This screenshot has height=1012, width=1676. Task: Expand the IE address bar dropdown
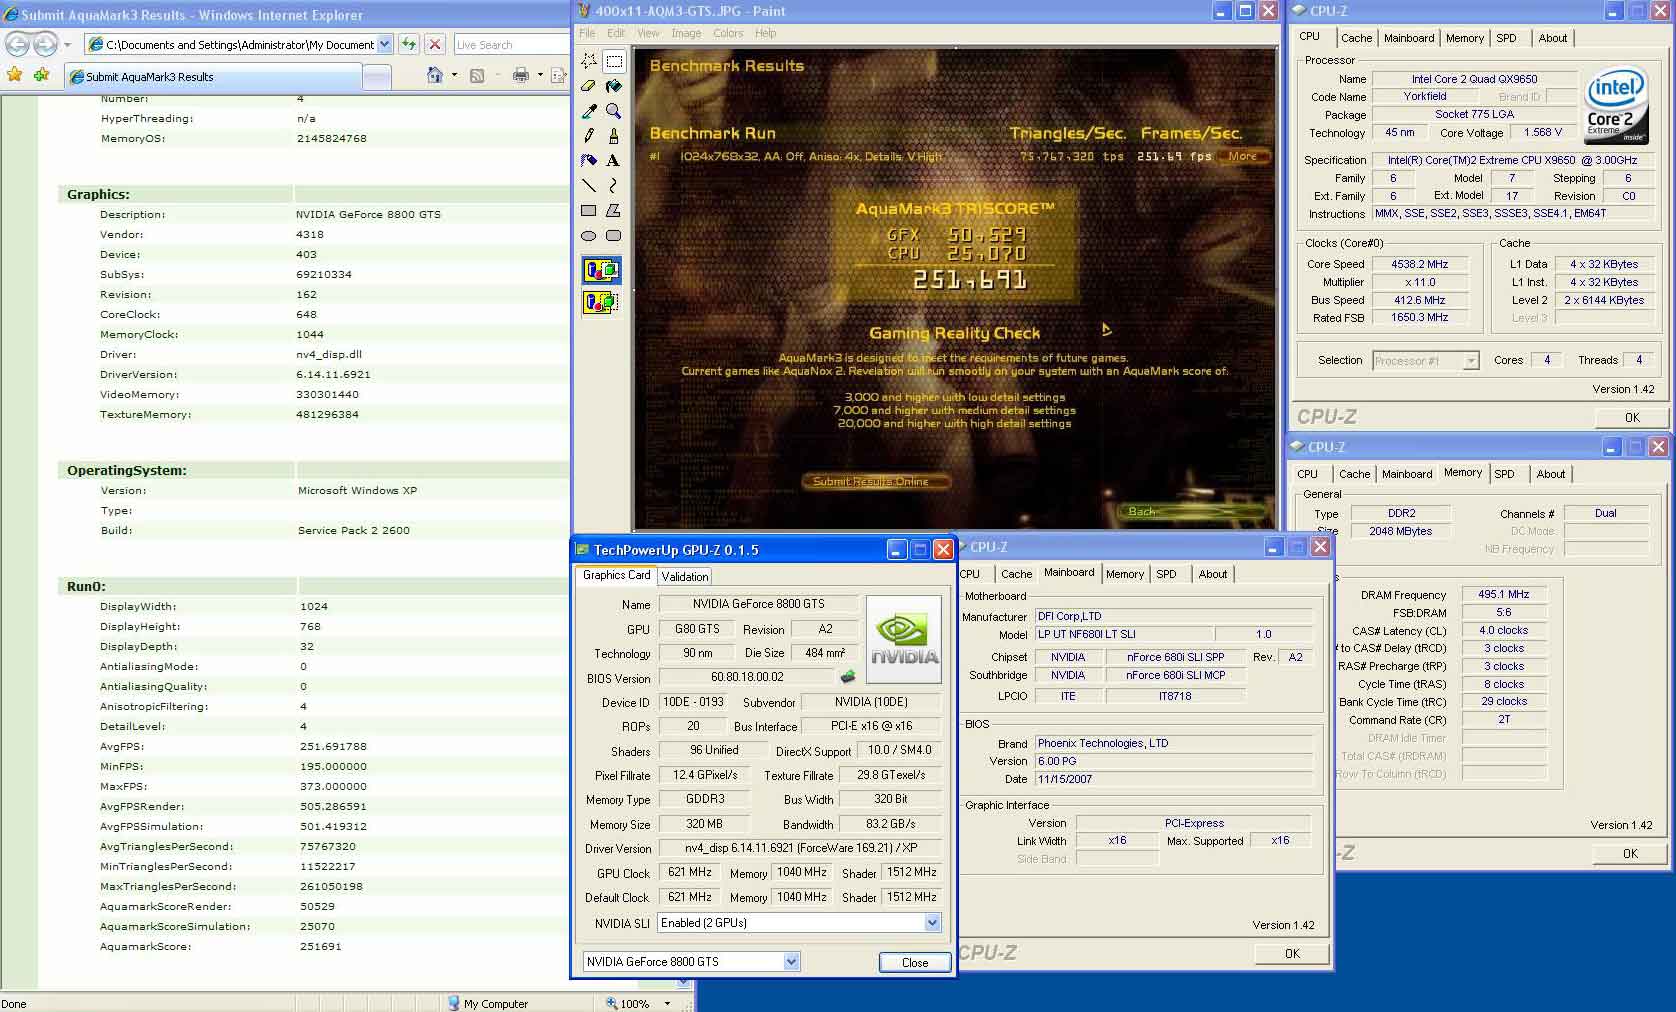(385, 44)
